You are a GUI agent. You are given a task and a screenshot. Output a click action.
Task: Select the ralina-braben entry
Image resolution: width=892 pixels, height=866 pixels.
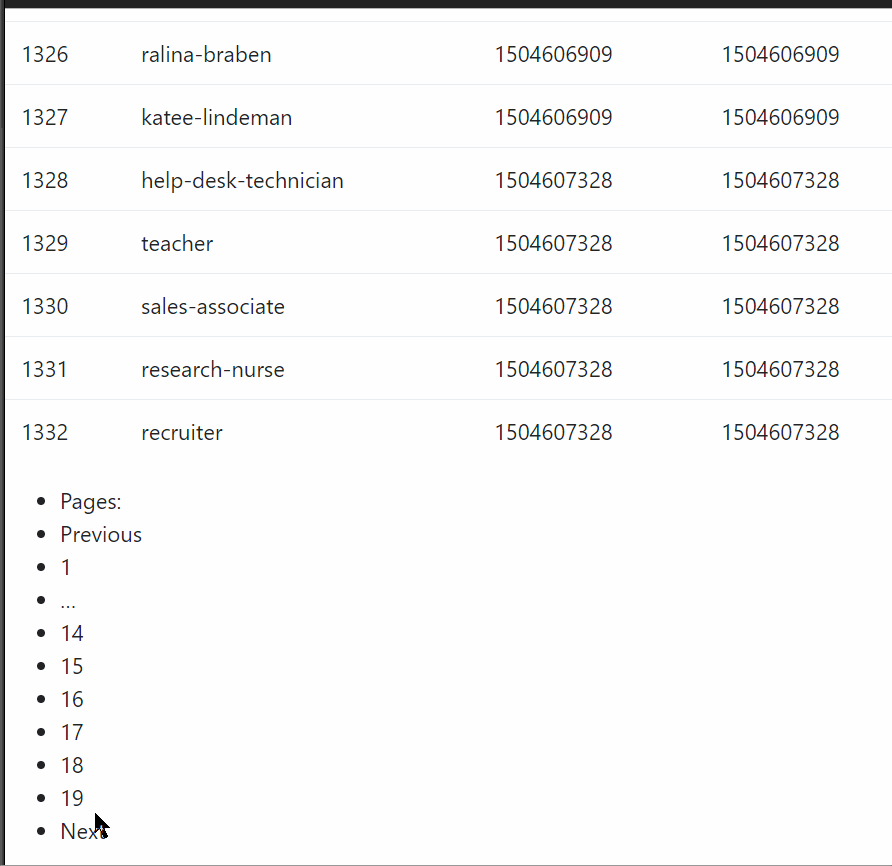206,55
